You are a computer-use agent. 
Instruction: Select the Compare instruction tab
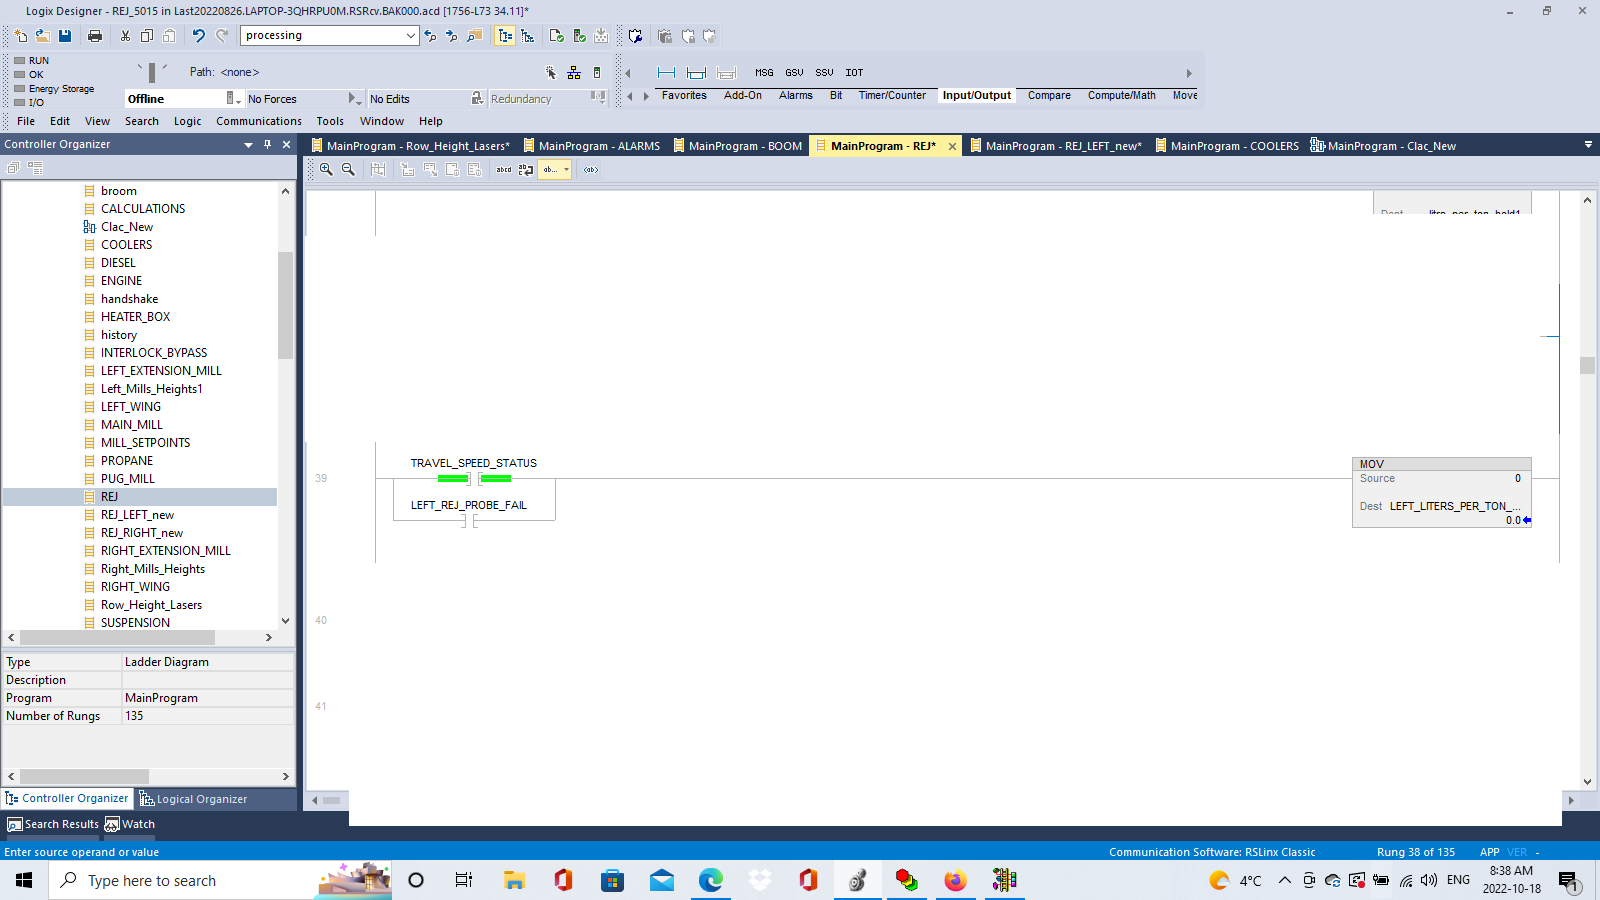click(1049, 96)
